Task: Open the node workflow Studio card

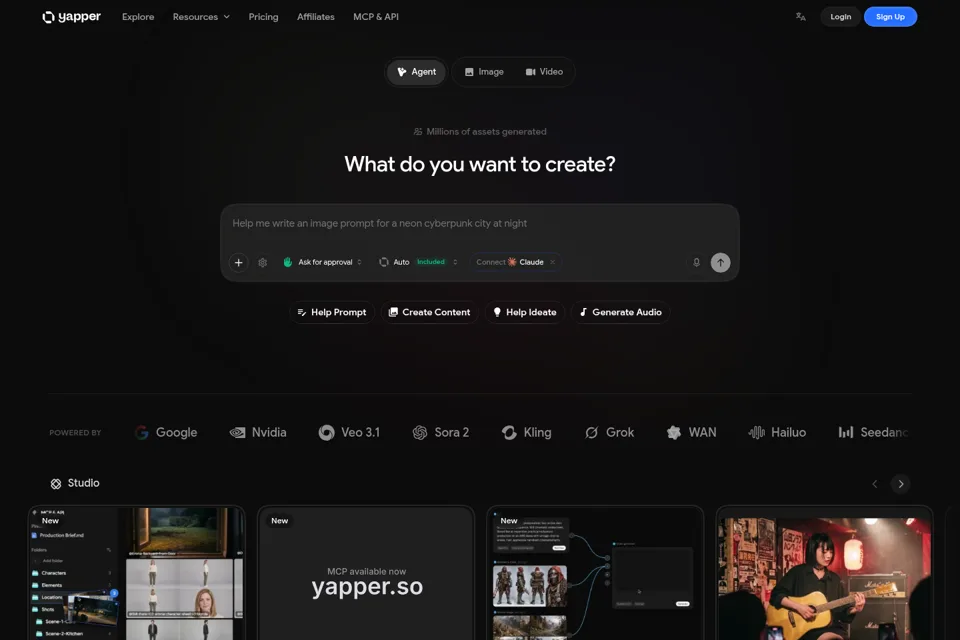Action: [595, 573]
